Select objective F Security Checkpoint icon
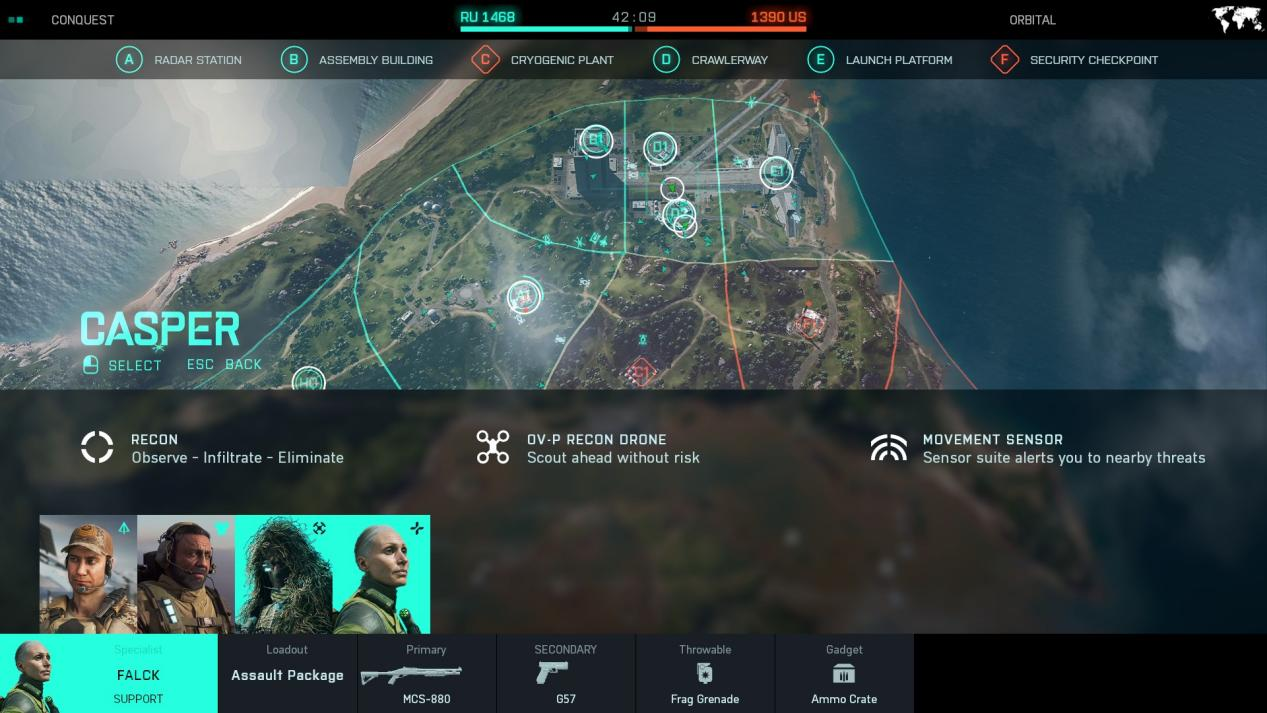 point(1004,60)
